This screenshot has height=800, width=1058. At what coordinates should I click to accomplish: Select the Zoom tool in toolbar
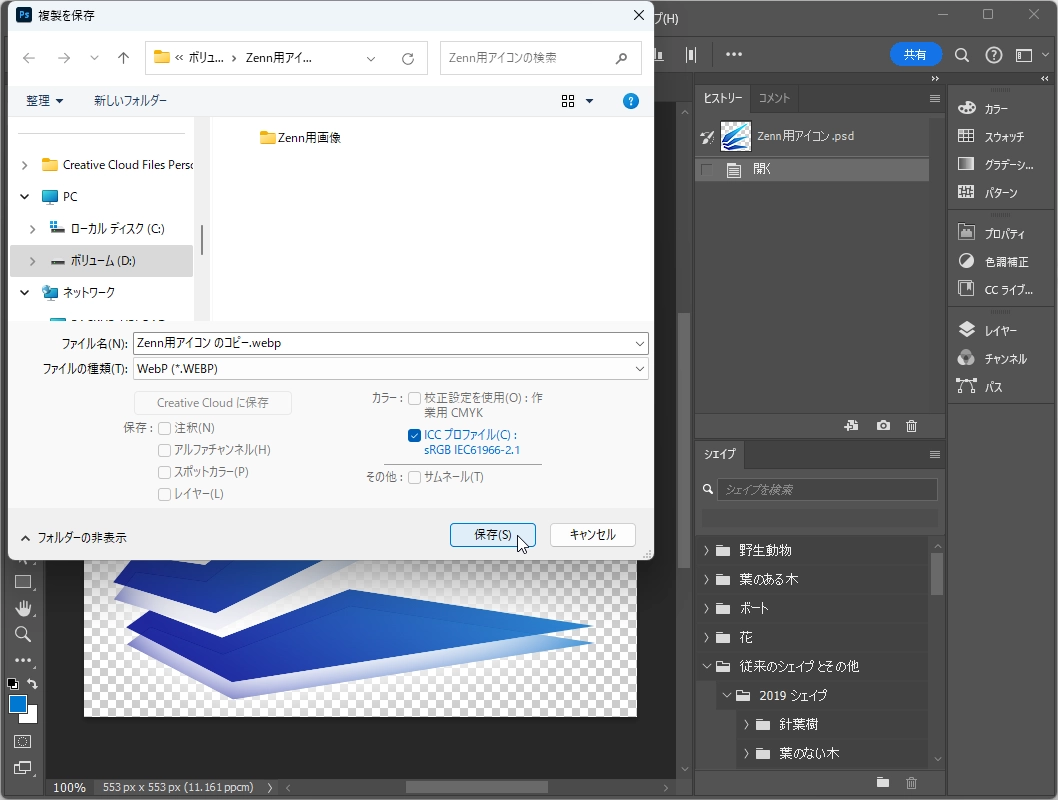pos(23,635)
